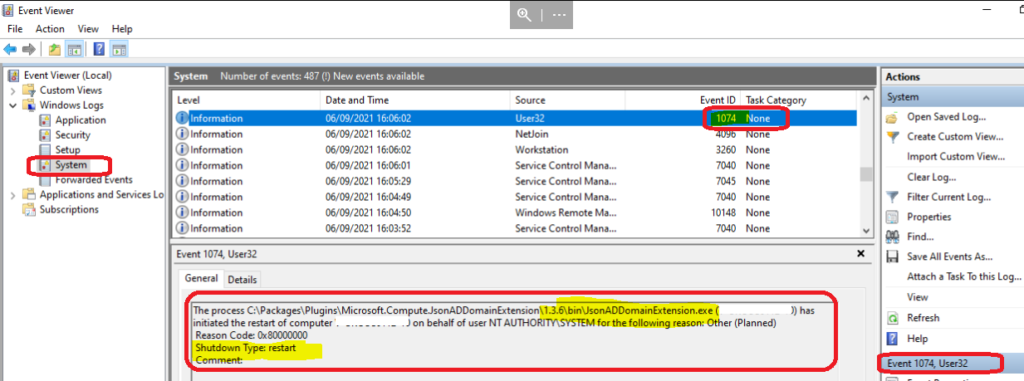The width and height of the screenshot is (1024, 381).
Task: Switch to the General tab
Action: (201, 278)
